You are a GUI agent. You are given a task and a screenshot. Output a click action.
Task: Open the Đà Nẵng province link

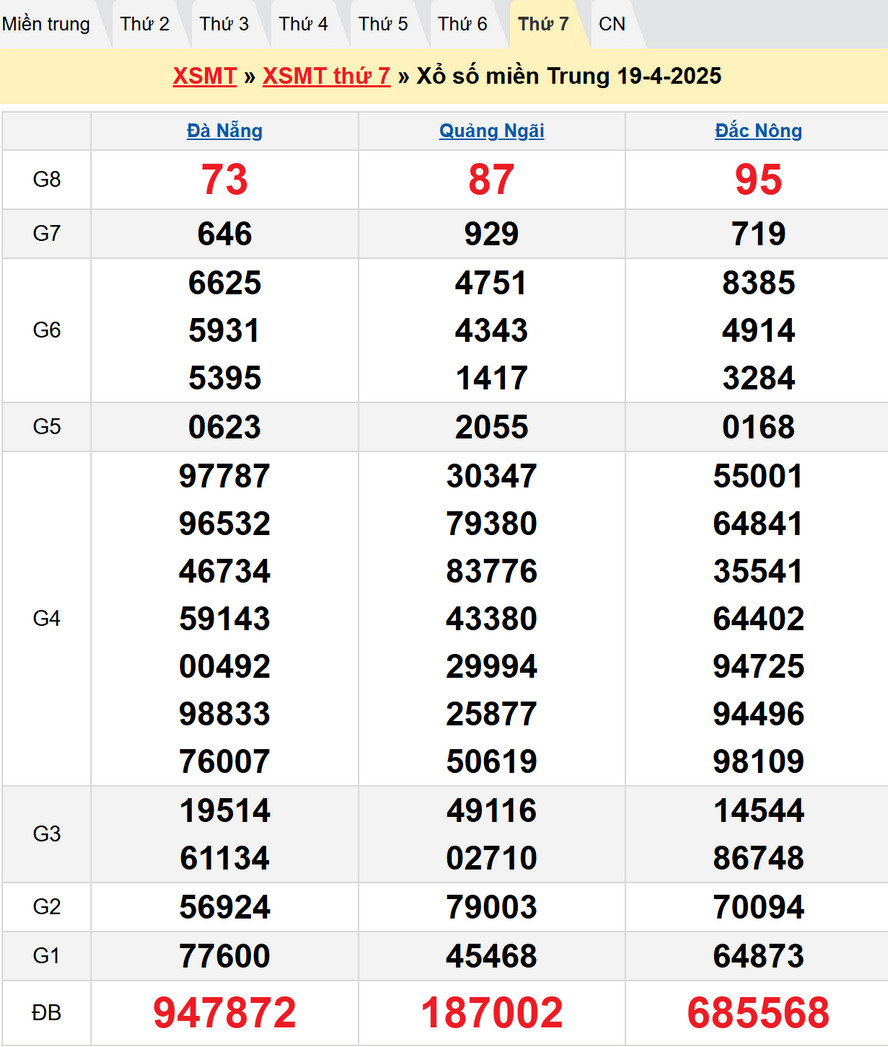tap(225, 131)
